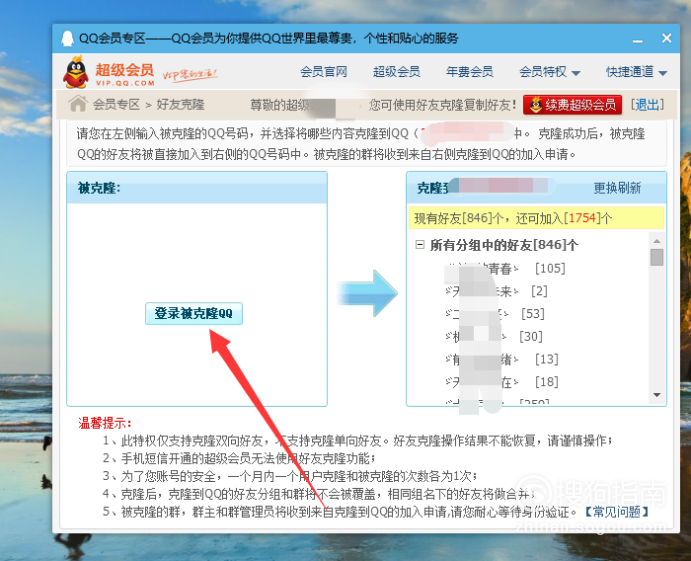Click the 登录被克隆QQ button
Image resolution: width=691 pixels, height=561 pixels.
(x=194, y=313)
